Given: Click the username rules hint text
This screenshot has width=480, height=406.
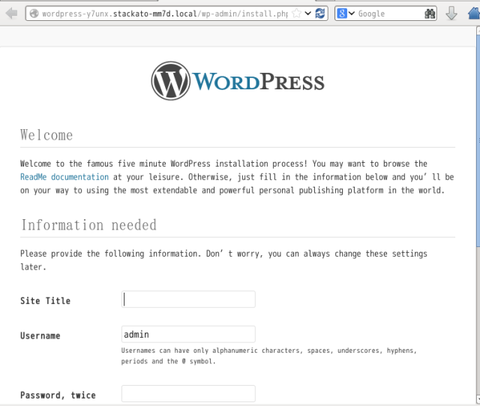Looking at the screenshot, I should 269,356.
